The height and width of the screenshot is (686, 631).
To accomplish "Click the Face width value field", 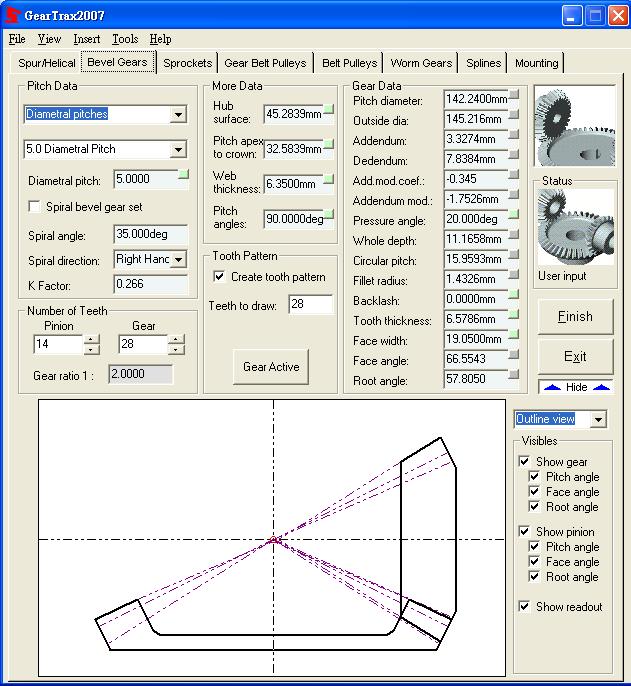I will [x=476, y=339].
